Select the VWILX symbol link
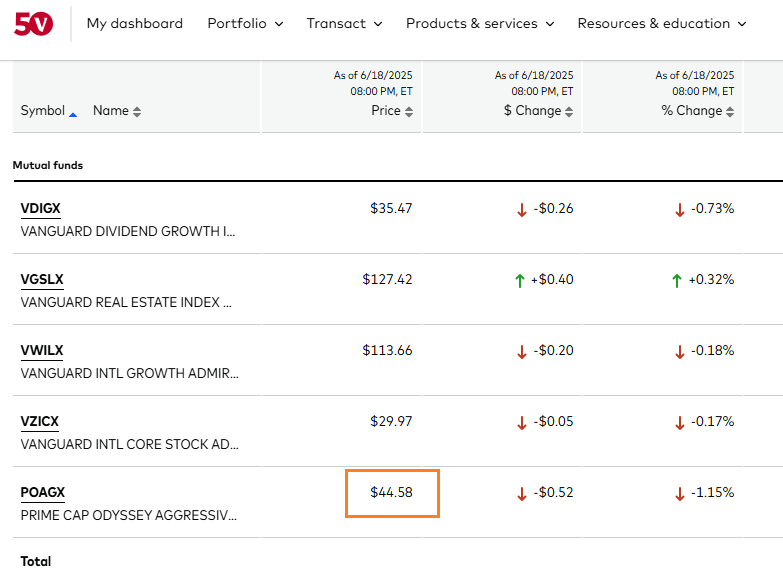The width and height of the screenshot is (783, 586). 42,350
